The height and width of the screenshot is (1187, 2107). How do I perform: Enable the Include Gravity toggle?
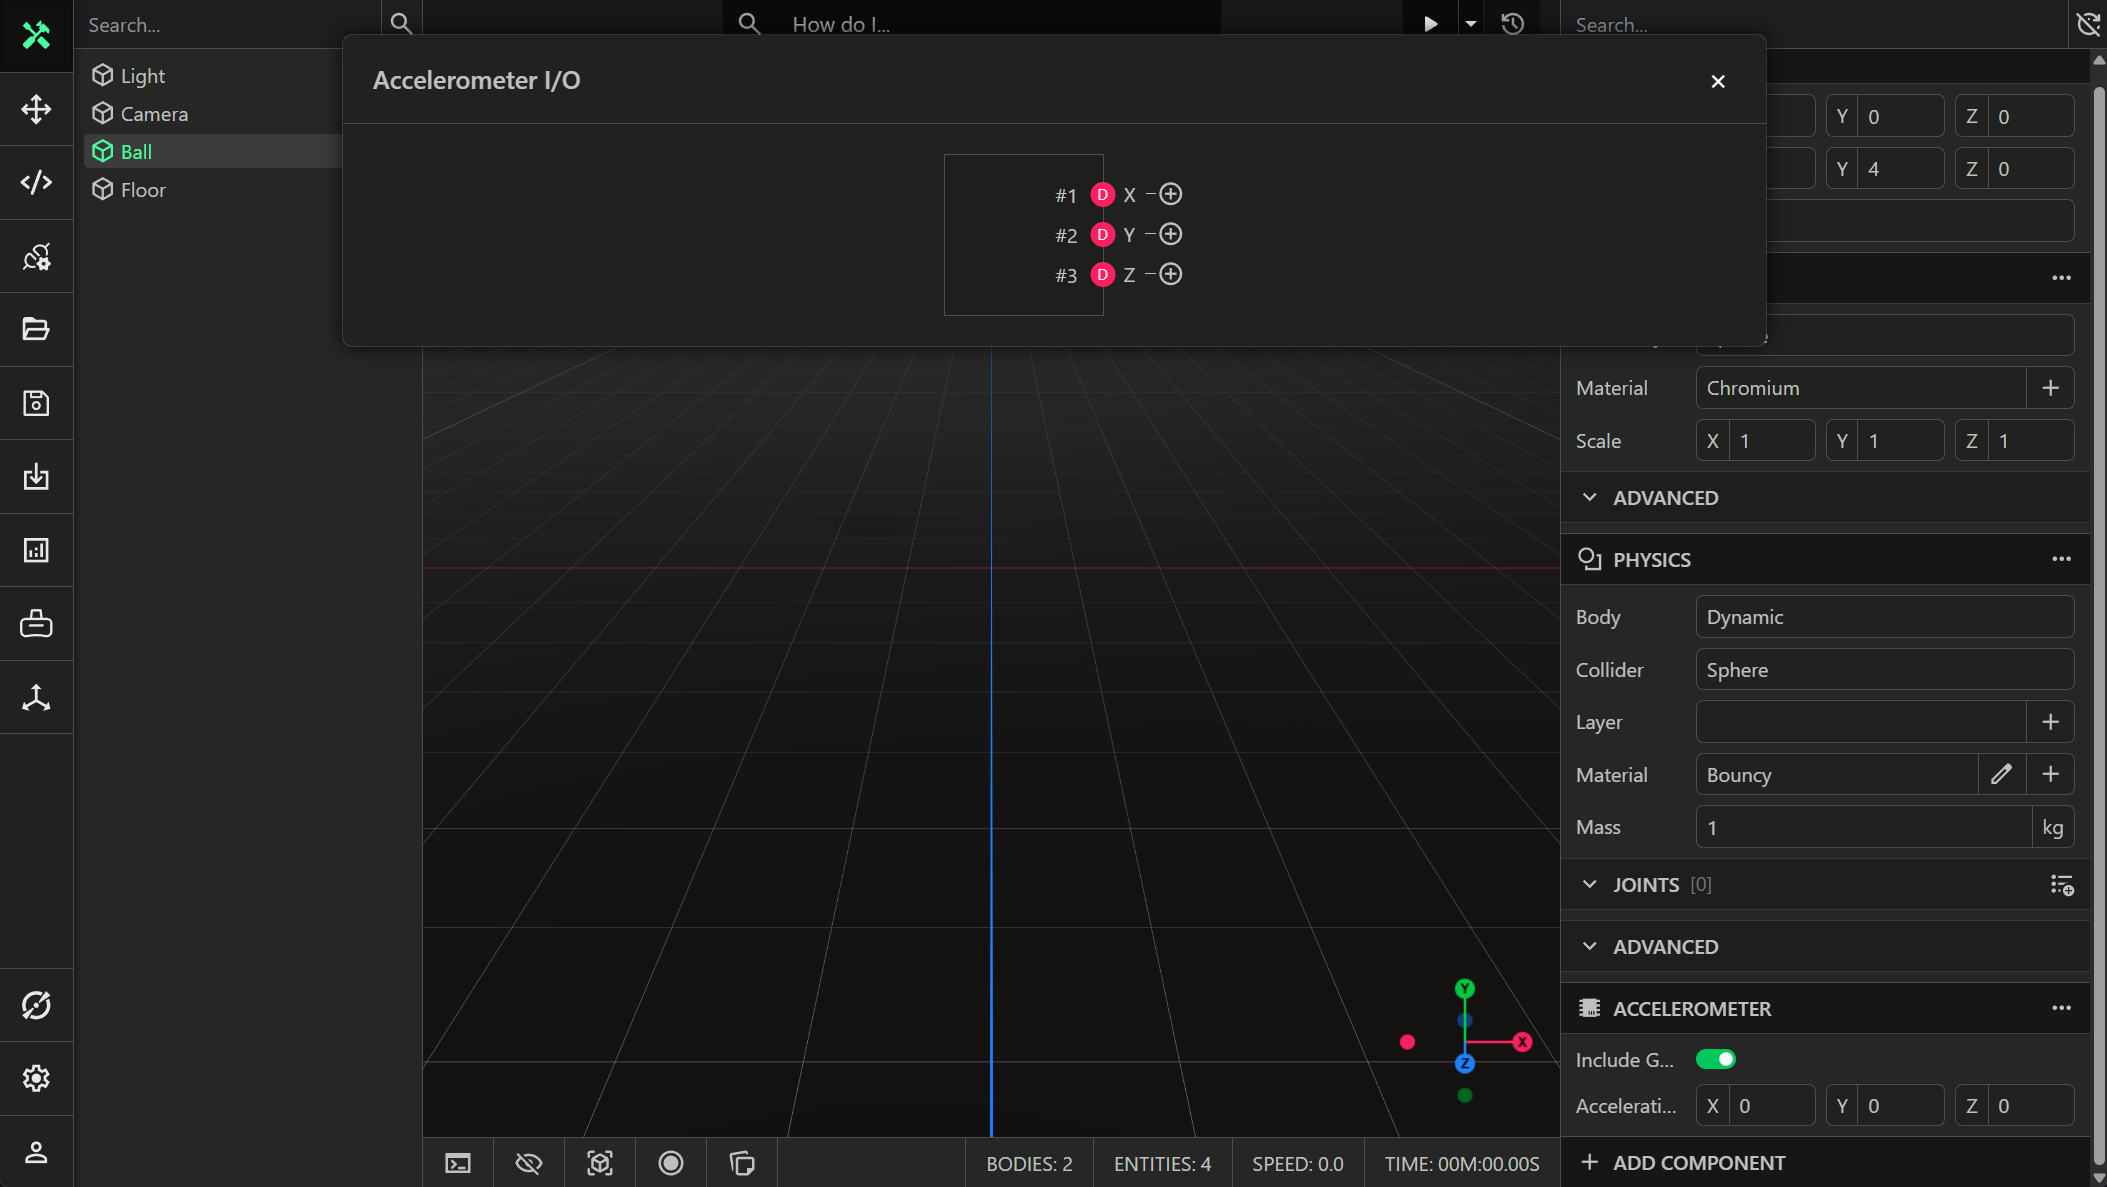coord(1714,1059)
